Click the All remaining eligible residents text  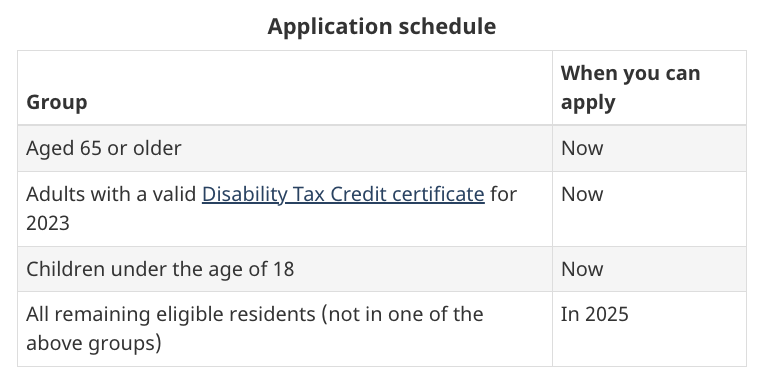[170, 314]
